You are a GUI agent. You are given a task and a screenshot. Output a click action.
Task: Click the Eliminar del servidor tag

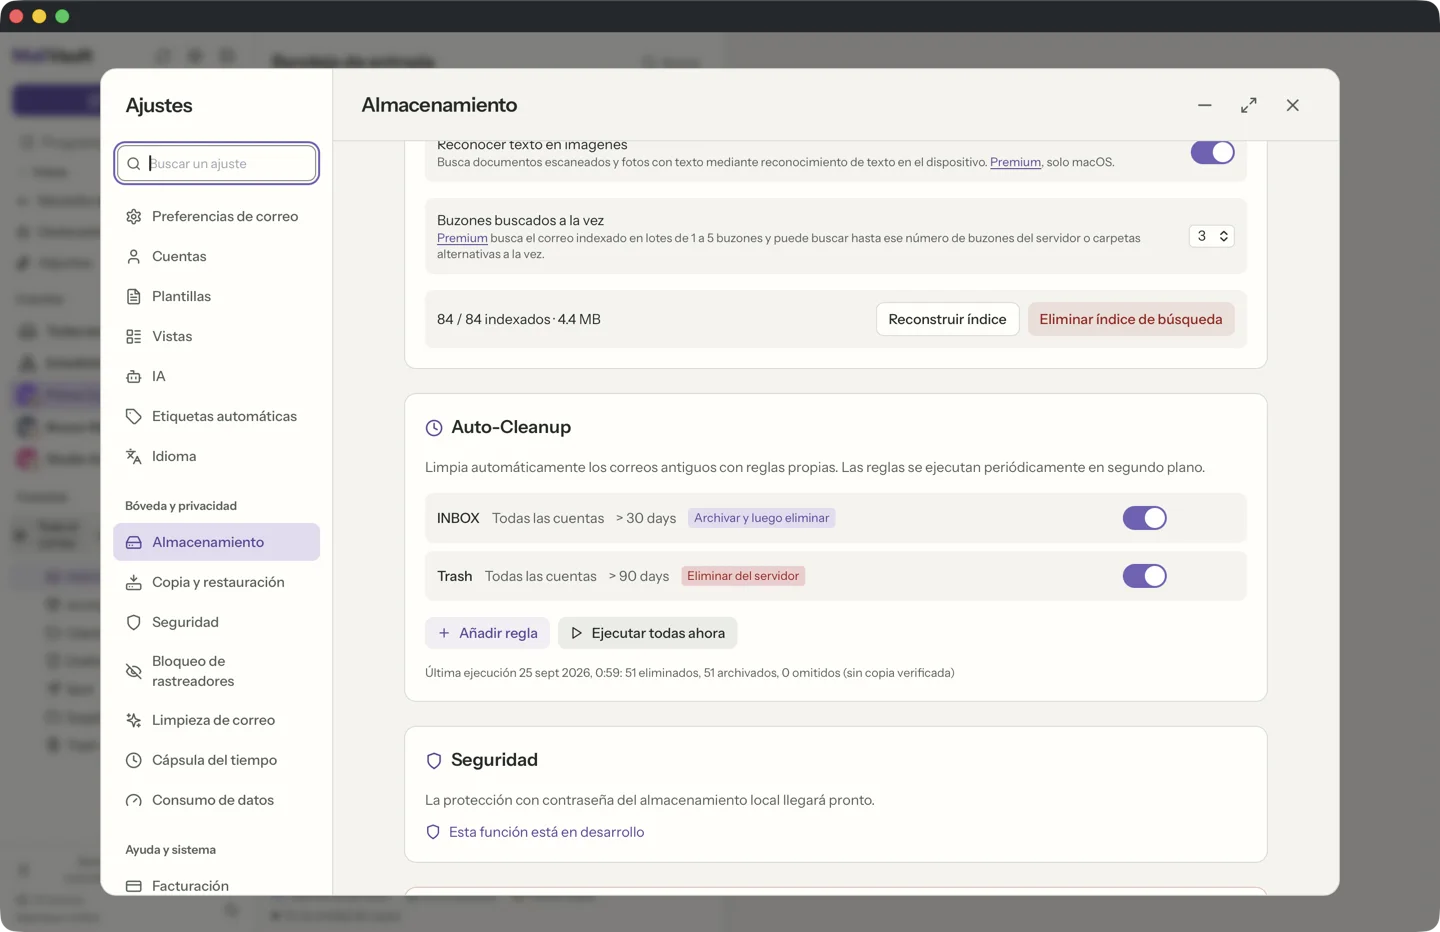click(743, 576)
